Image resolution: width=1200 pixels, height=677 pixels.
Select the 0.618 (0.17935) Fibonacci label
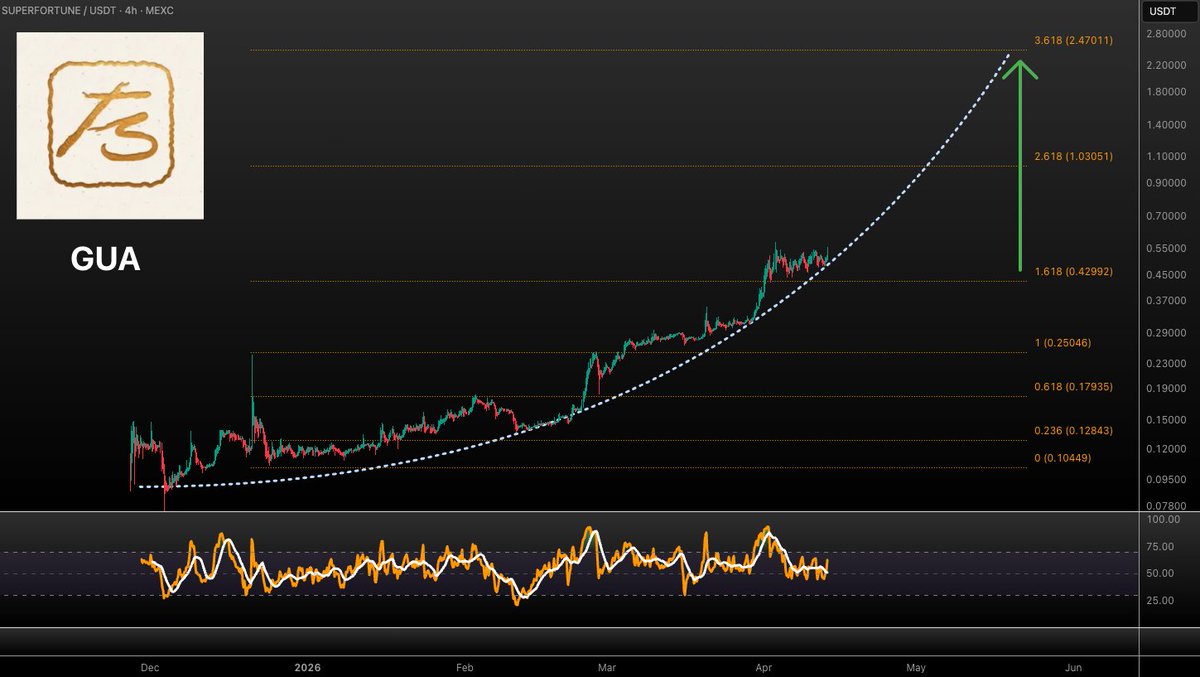1072,387
